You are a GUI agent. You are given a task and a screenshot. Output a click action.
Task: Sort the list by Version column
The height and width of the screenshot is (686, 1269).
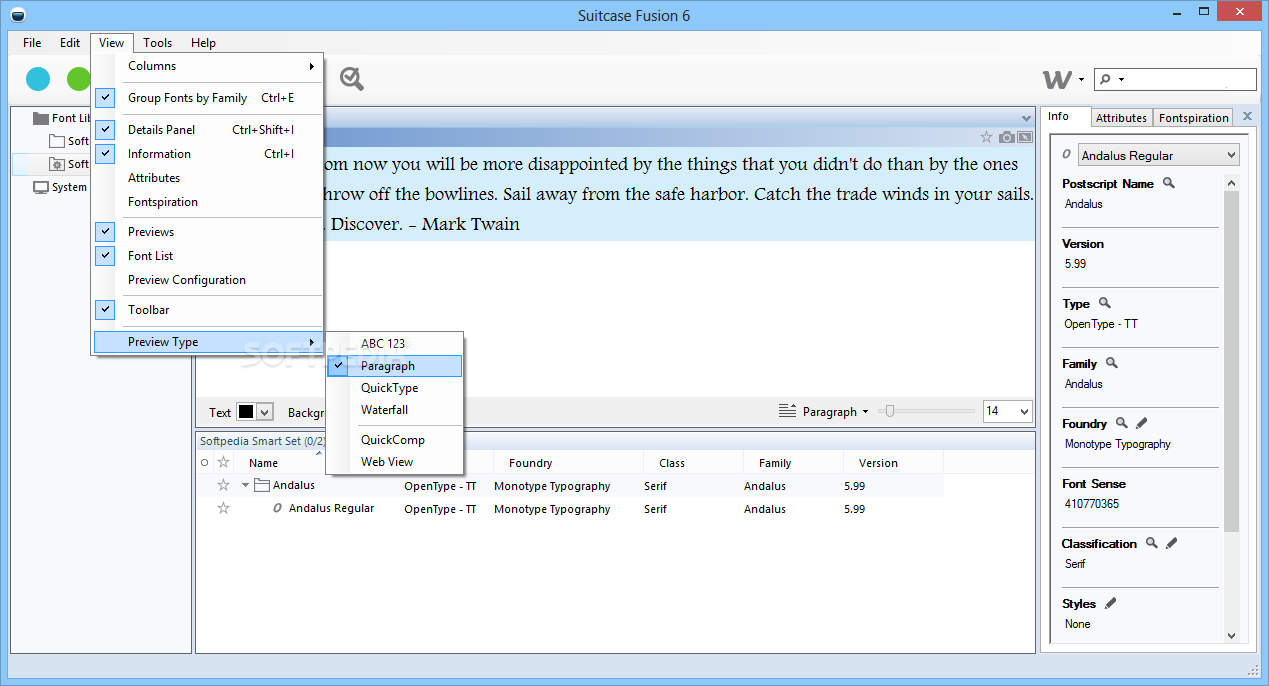pyautogui.click(x=893, y=463)
